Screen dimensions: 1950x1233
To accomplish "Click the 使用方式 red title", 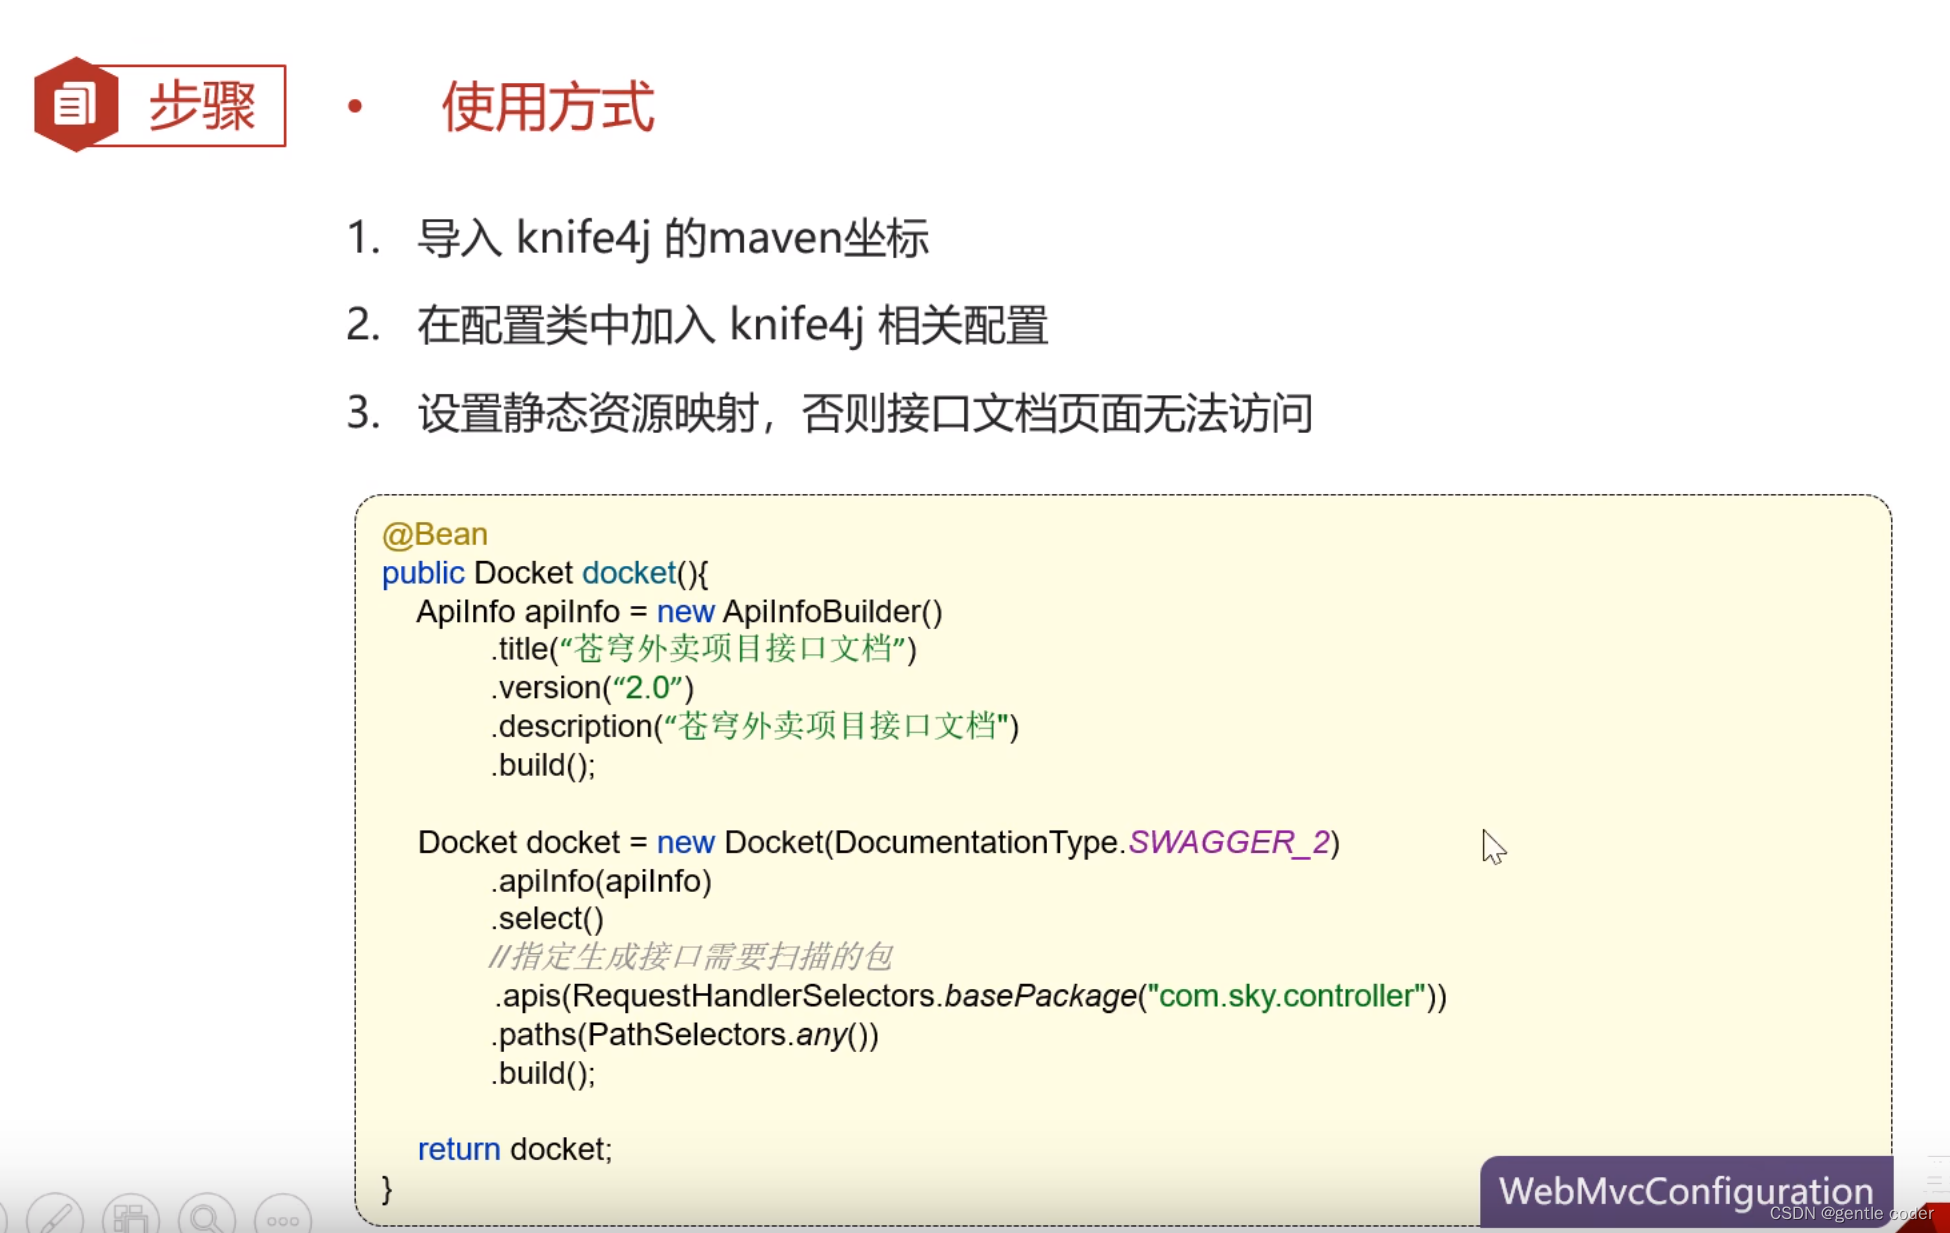I will tap(548, 106).
